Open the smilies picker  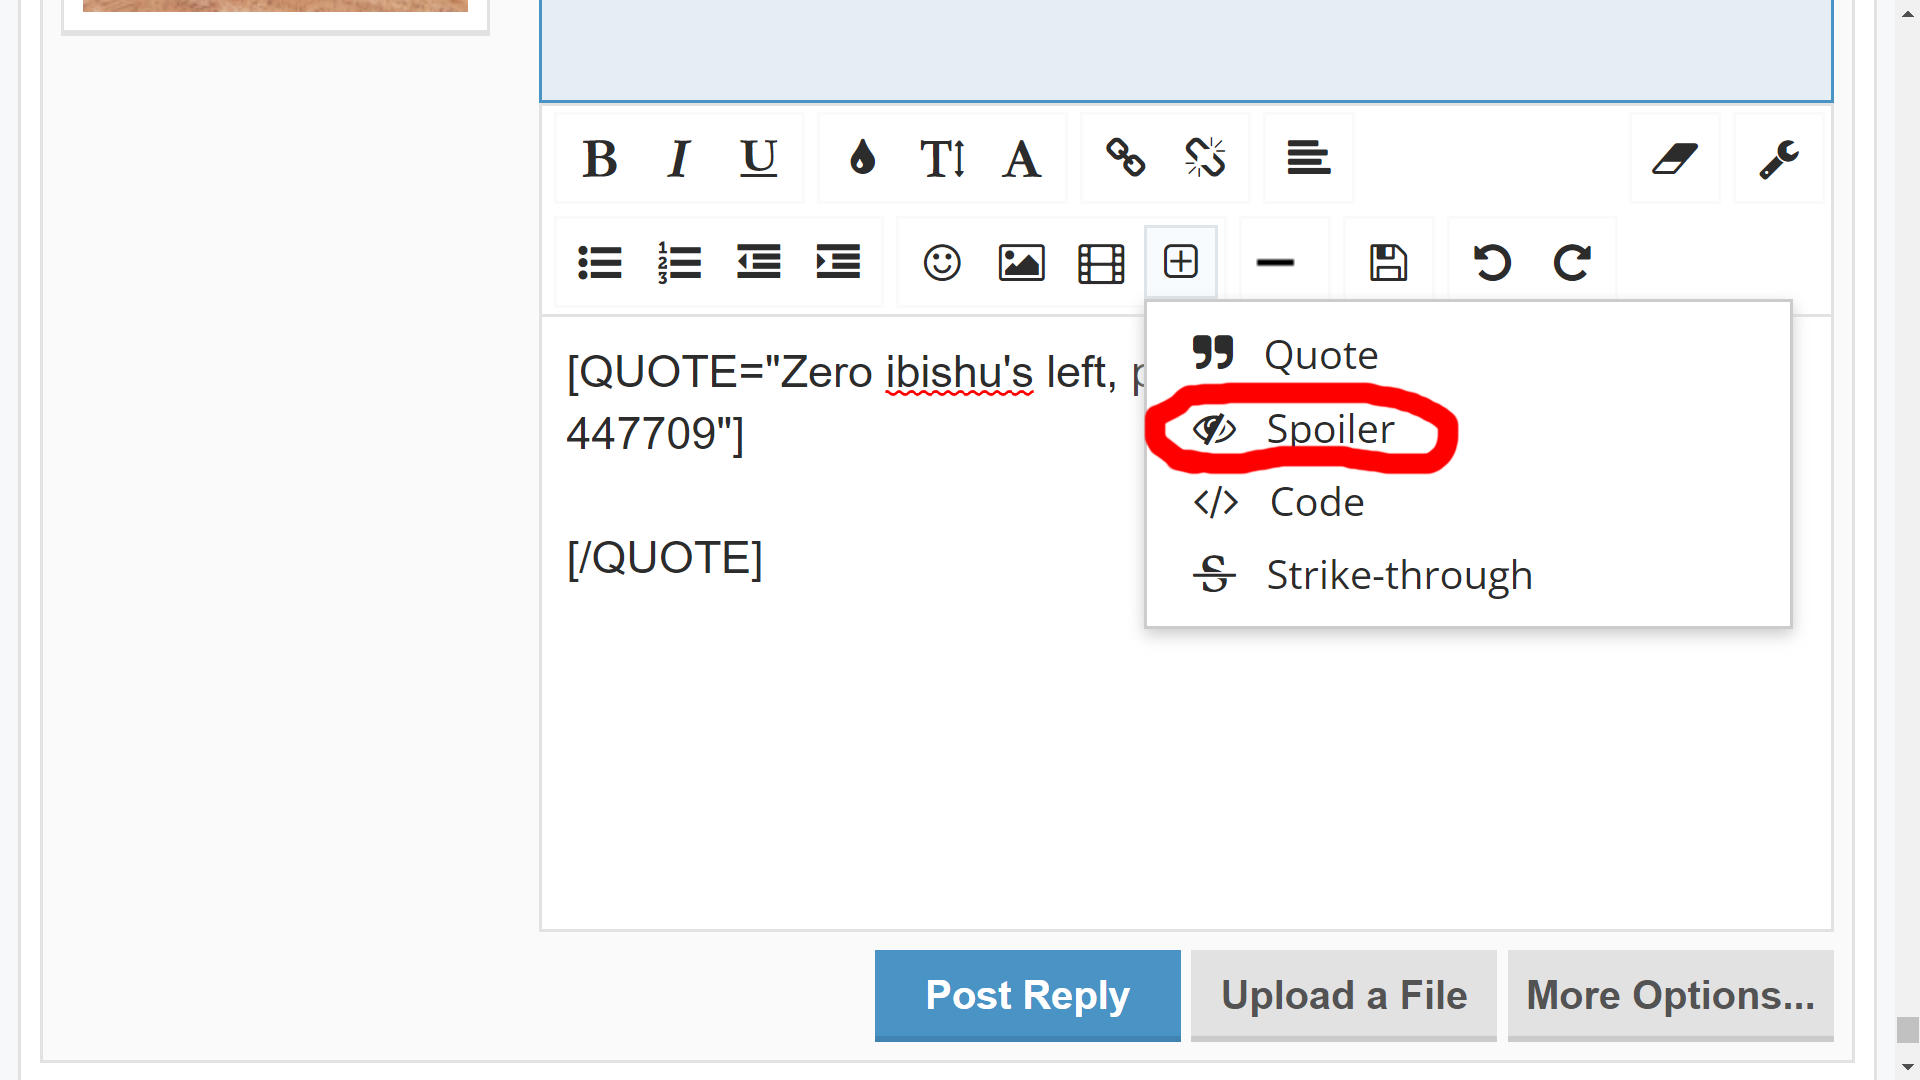coord(942,263)
